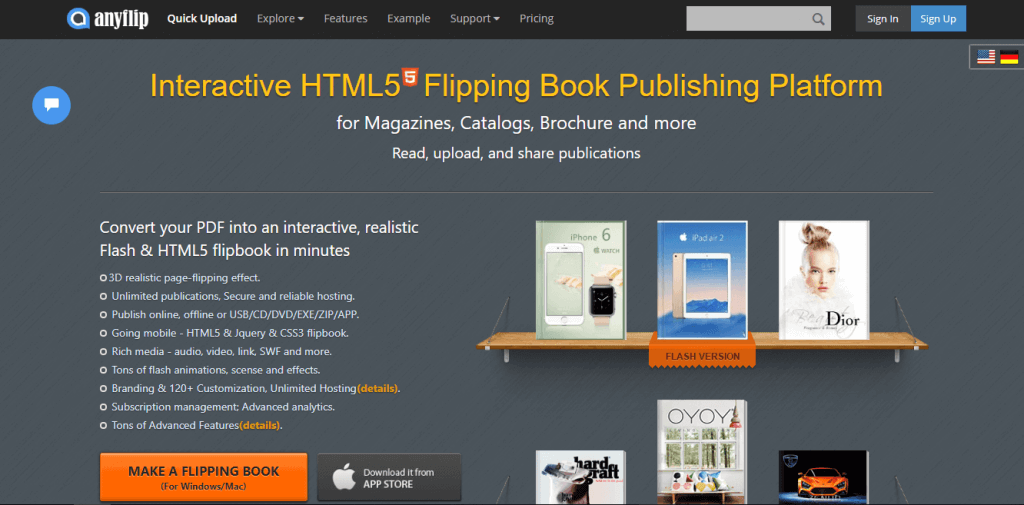
Task: Open details link after Unlimited Hosting
Action: pyautogui.click(x=377, y=388)
